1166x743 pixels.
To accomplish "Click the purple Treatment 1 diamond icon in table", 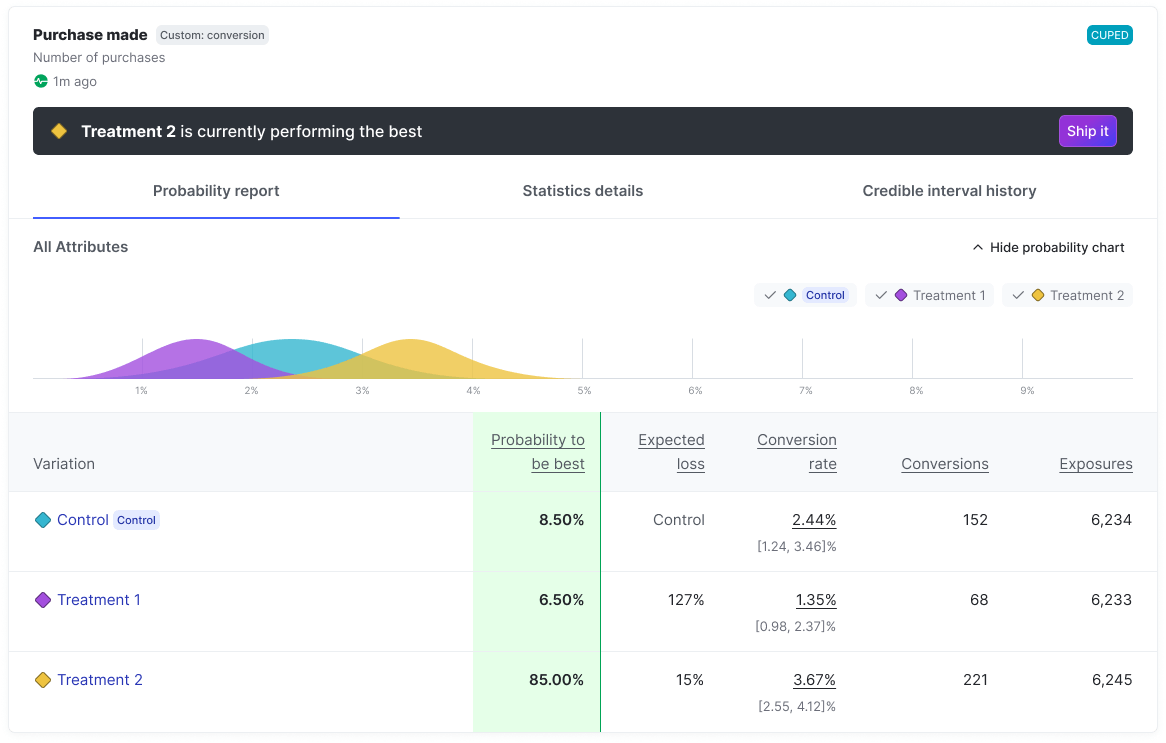I will tap(43, 600).
